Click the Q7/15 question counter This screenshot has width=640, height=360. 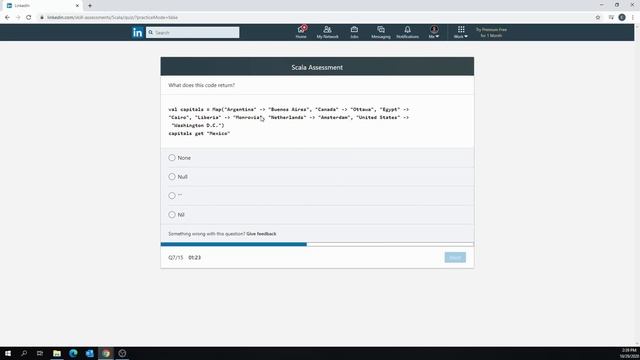click(176, 258)
